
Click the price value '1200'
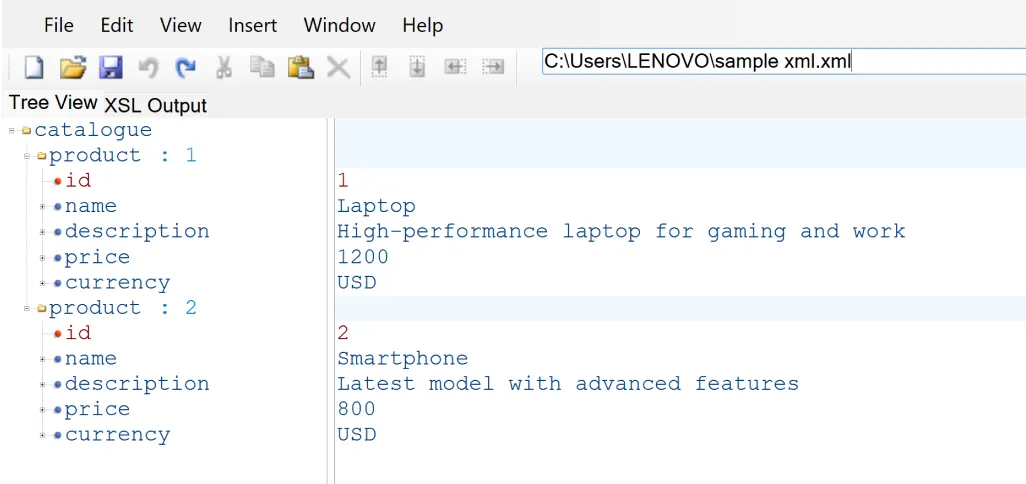click(363, 257)
